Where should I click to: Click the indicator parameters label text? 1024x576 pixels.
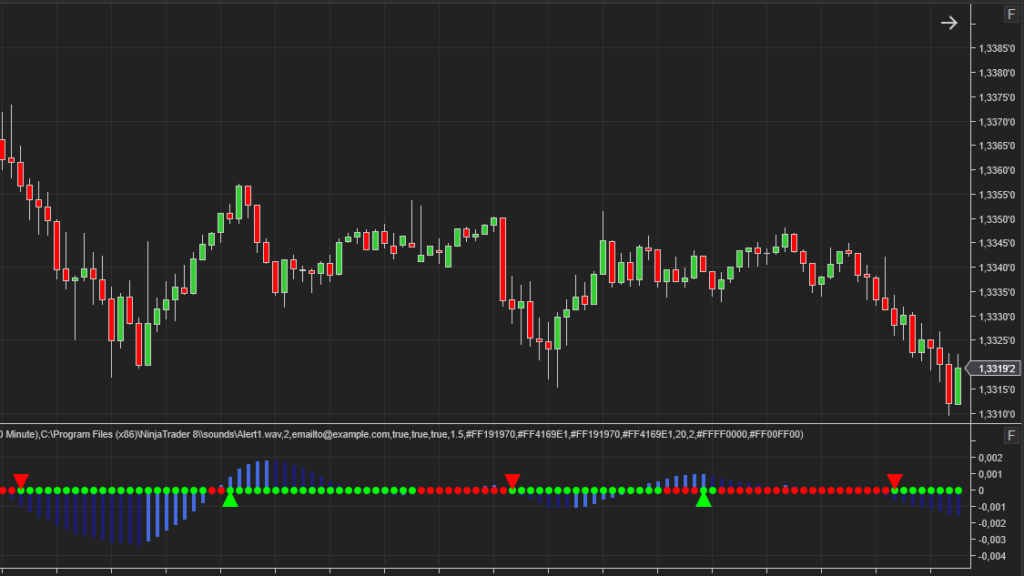point(400,435)
